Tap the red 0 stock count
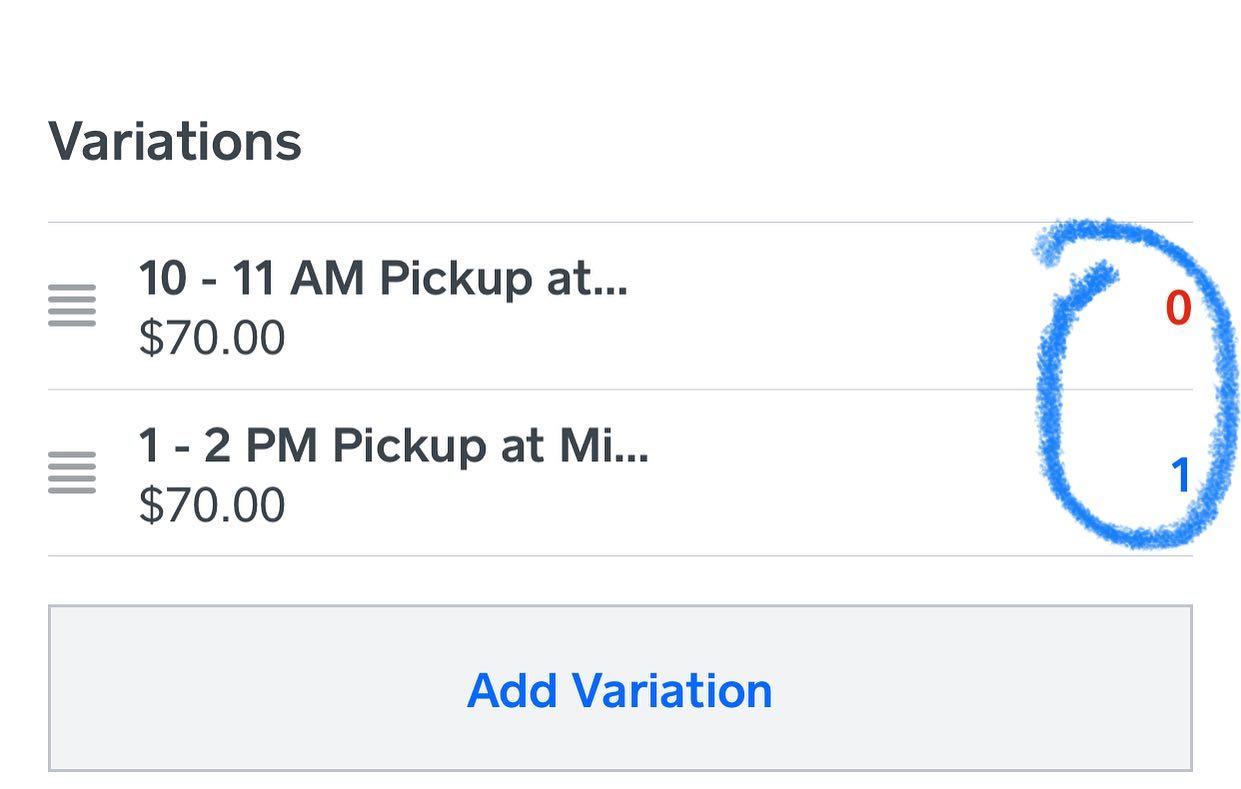Screen dimensions: 1241x789 point(1178,309)
